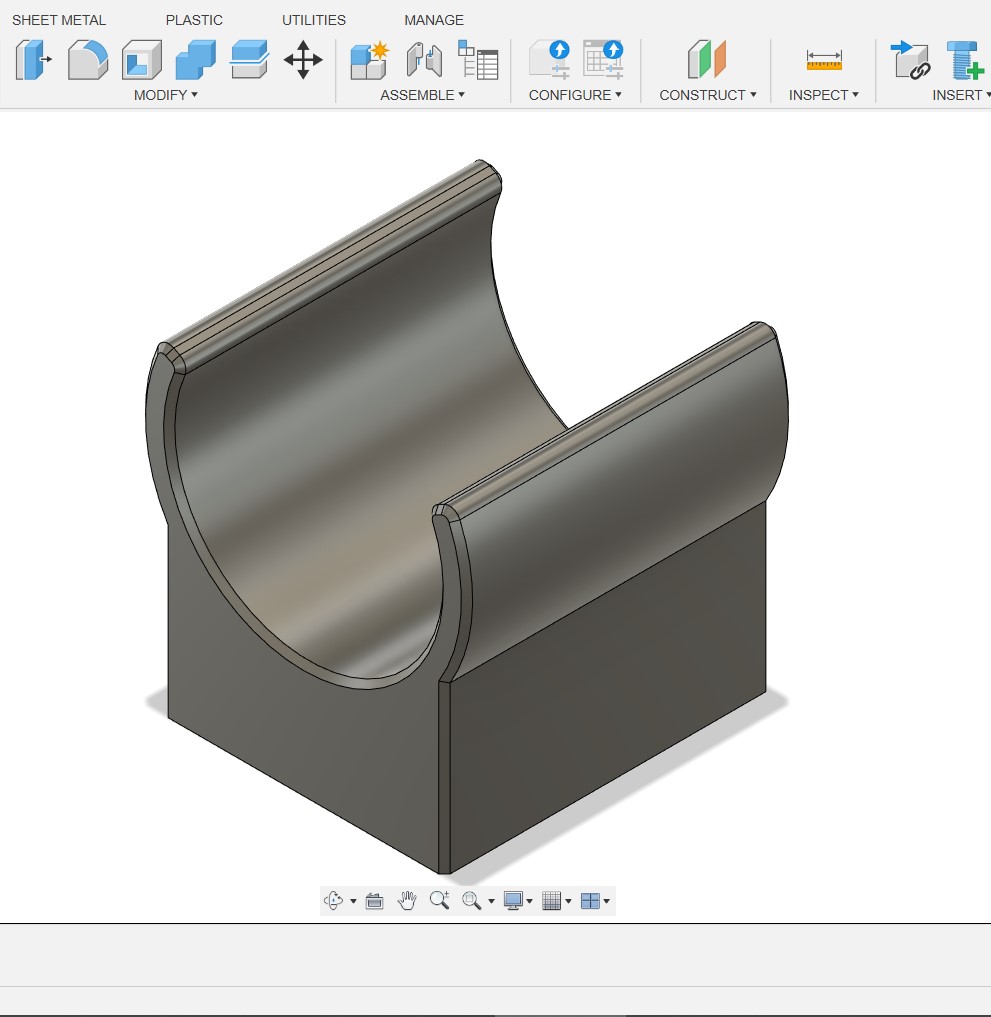Open the INSERT dropdown menu

tap(961, 95)
